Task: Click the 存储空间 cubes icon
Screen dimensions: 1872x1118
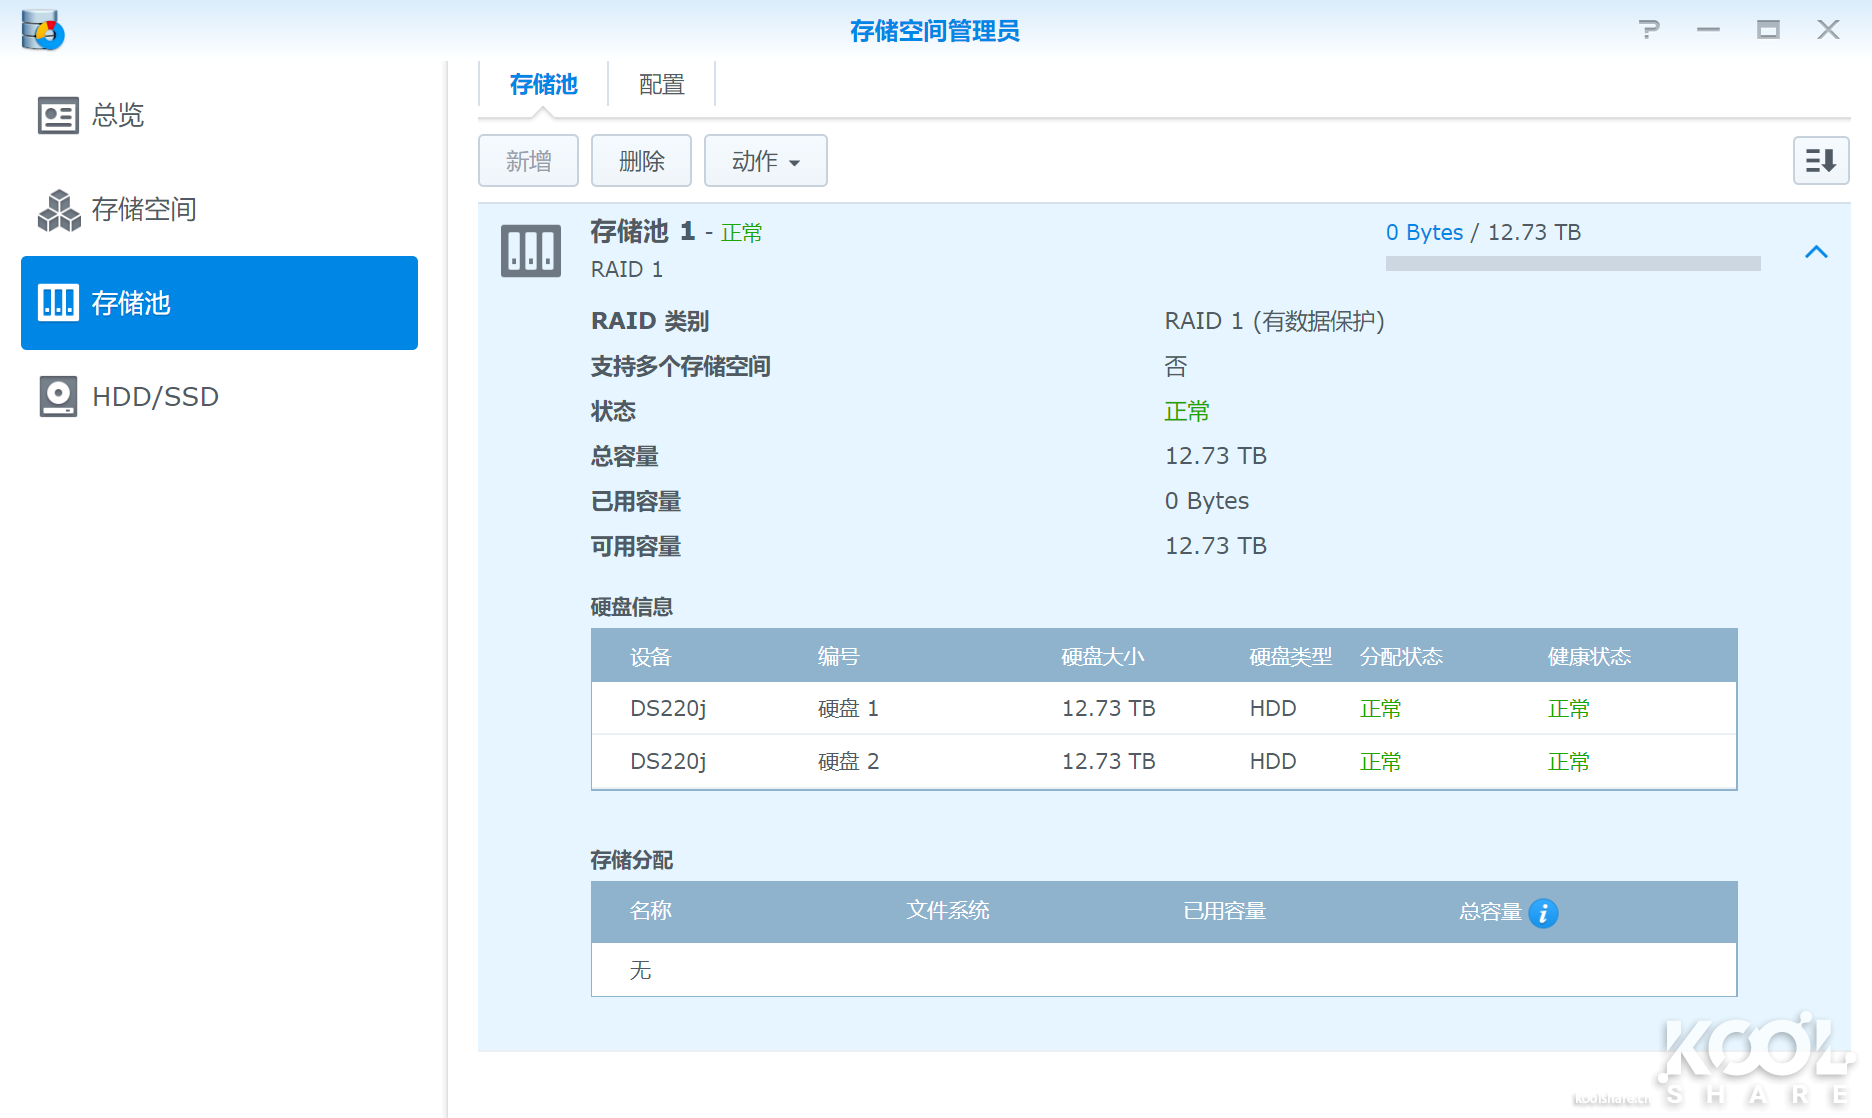Action: tap(58, 210)
